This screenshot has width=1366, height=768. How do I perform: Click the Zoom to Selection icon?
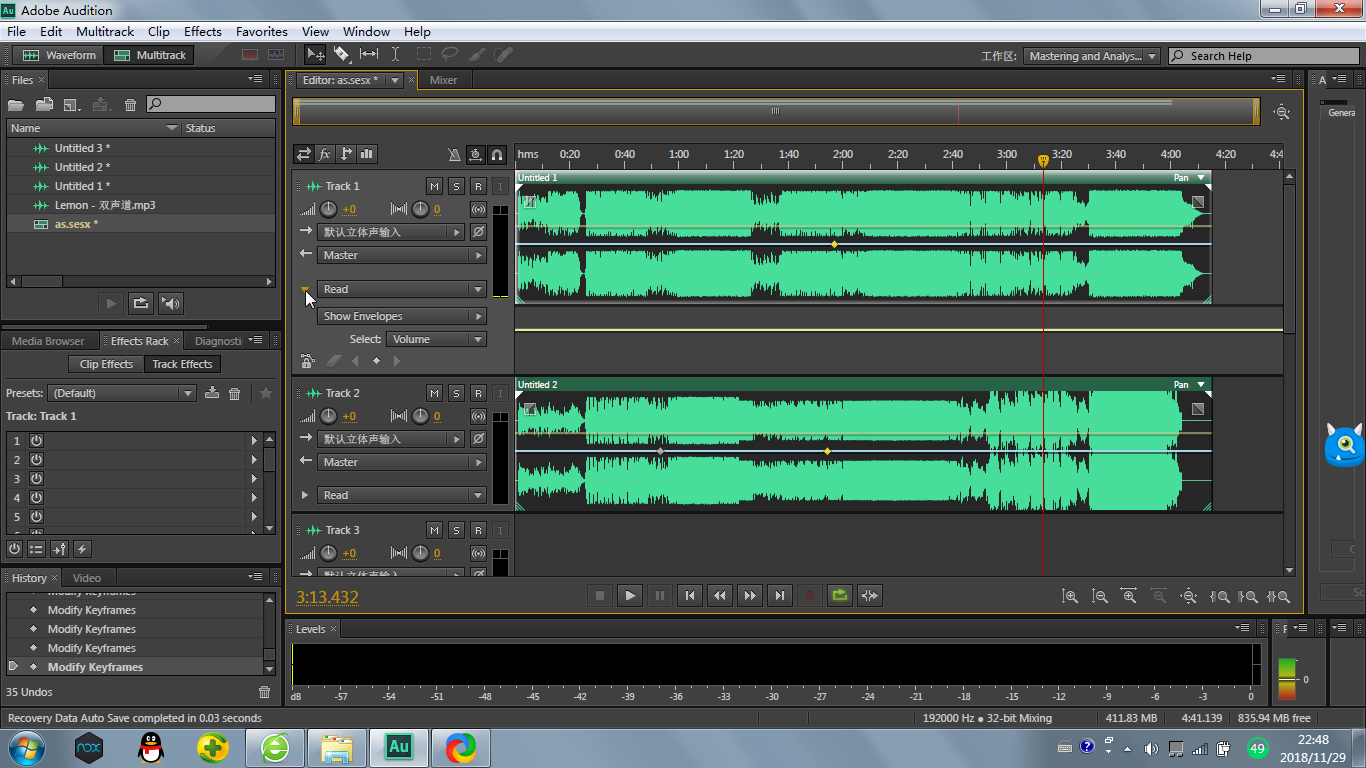[x=1278, y=596]
